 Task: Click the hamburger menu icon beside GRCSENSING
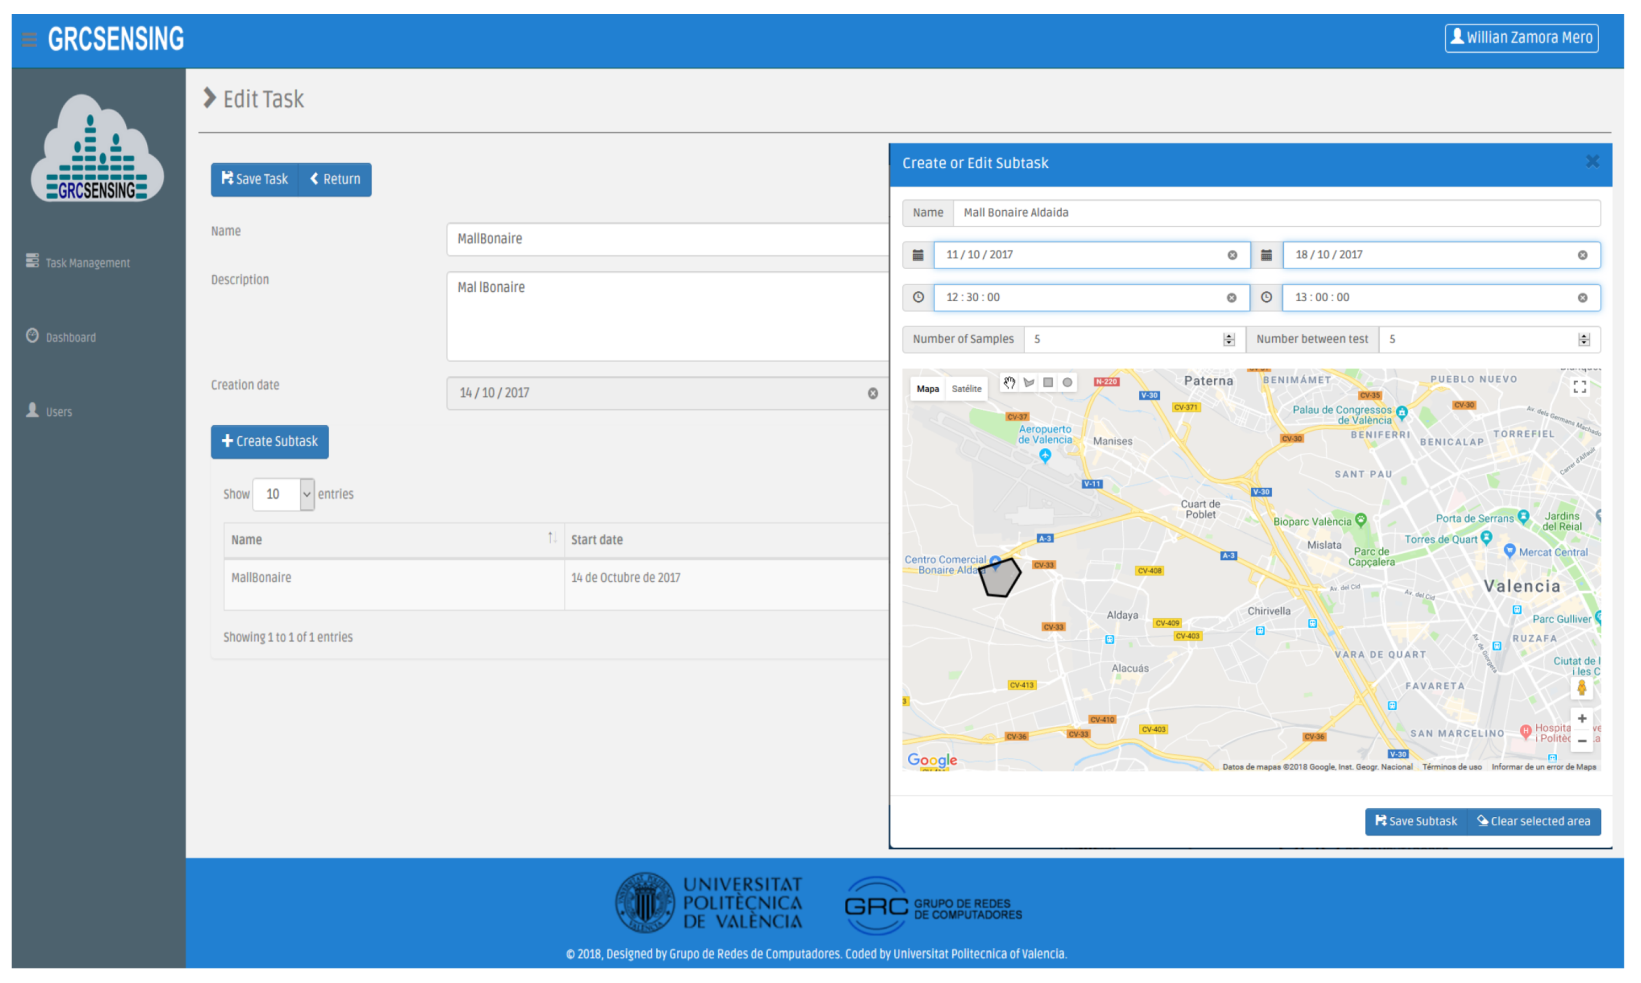click(x=29, y=40)
